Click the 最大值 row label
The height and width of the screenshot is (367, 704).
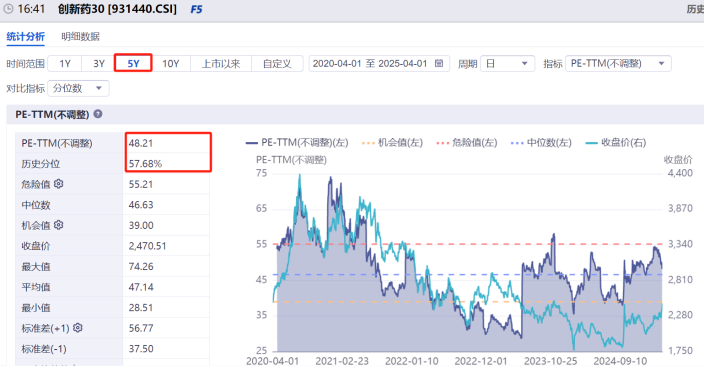point(36,266)
